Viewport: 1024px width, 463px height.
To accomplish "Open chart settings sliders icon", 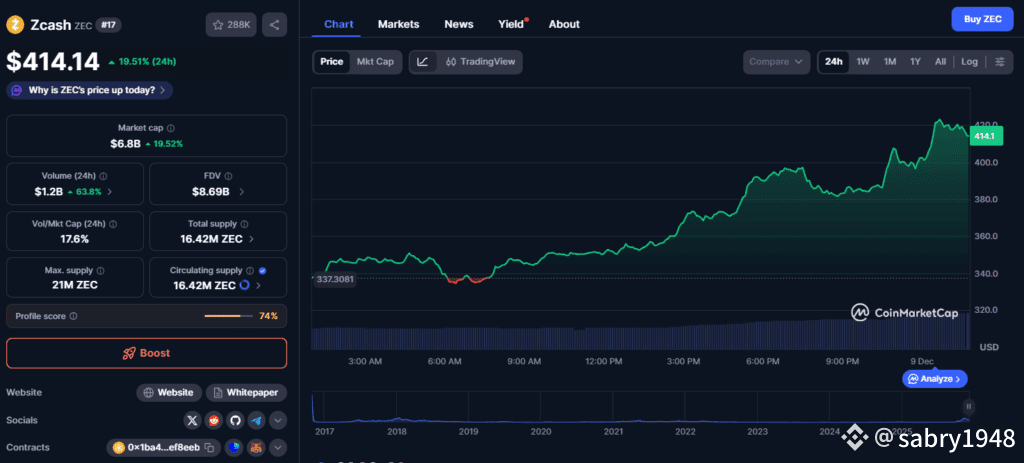I will click(999, 62).
